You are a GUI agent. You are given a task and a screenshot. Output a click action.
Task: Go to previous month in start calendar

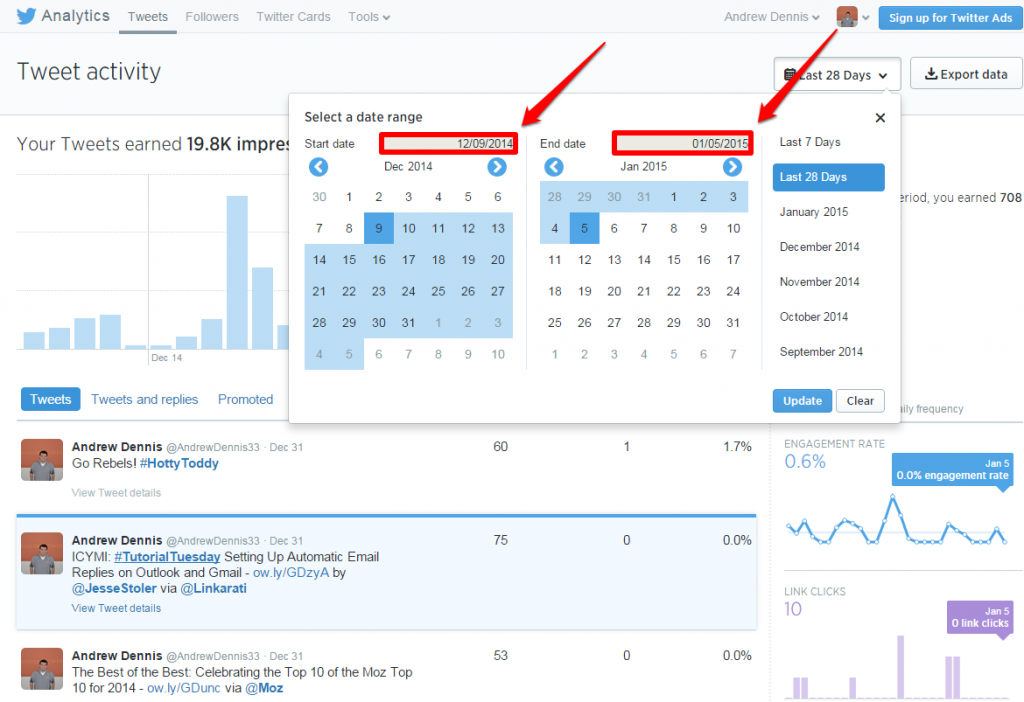coord(318,167)
